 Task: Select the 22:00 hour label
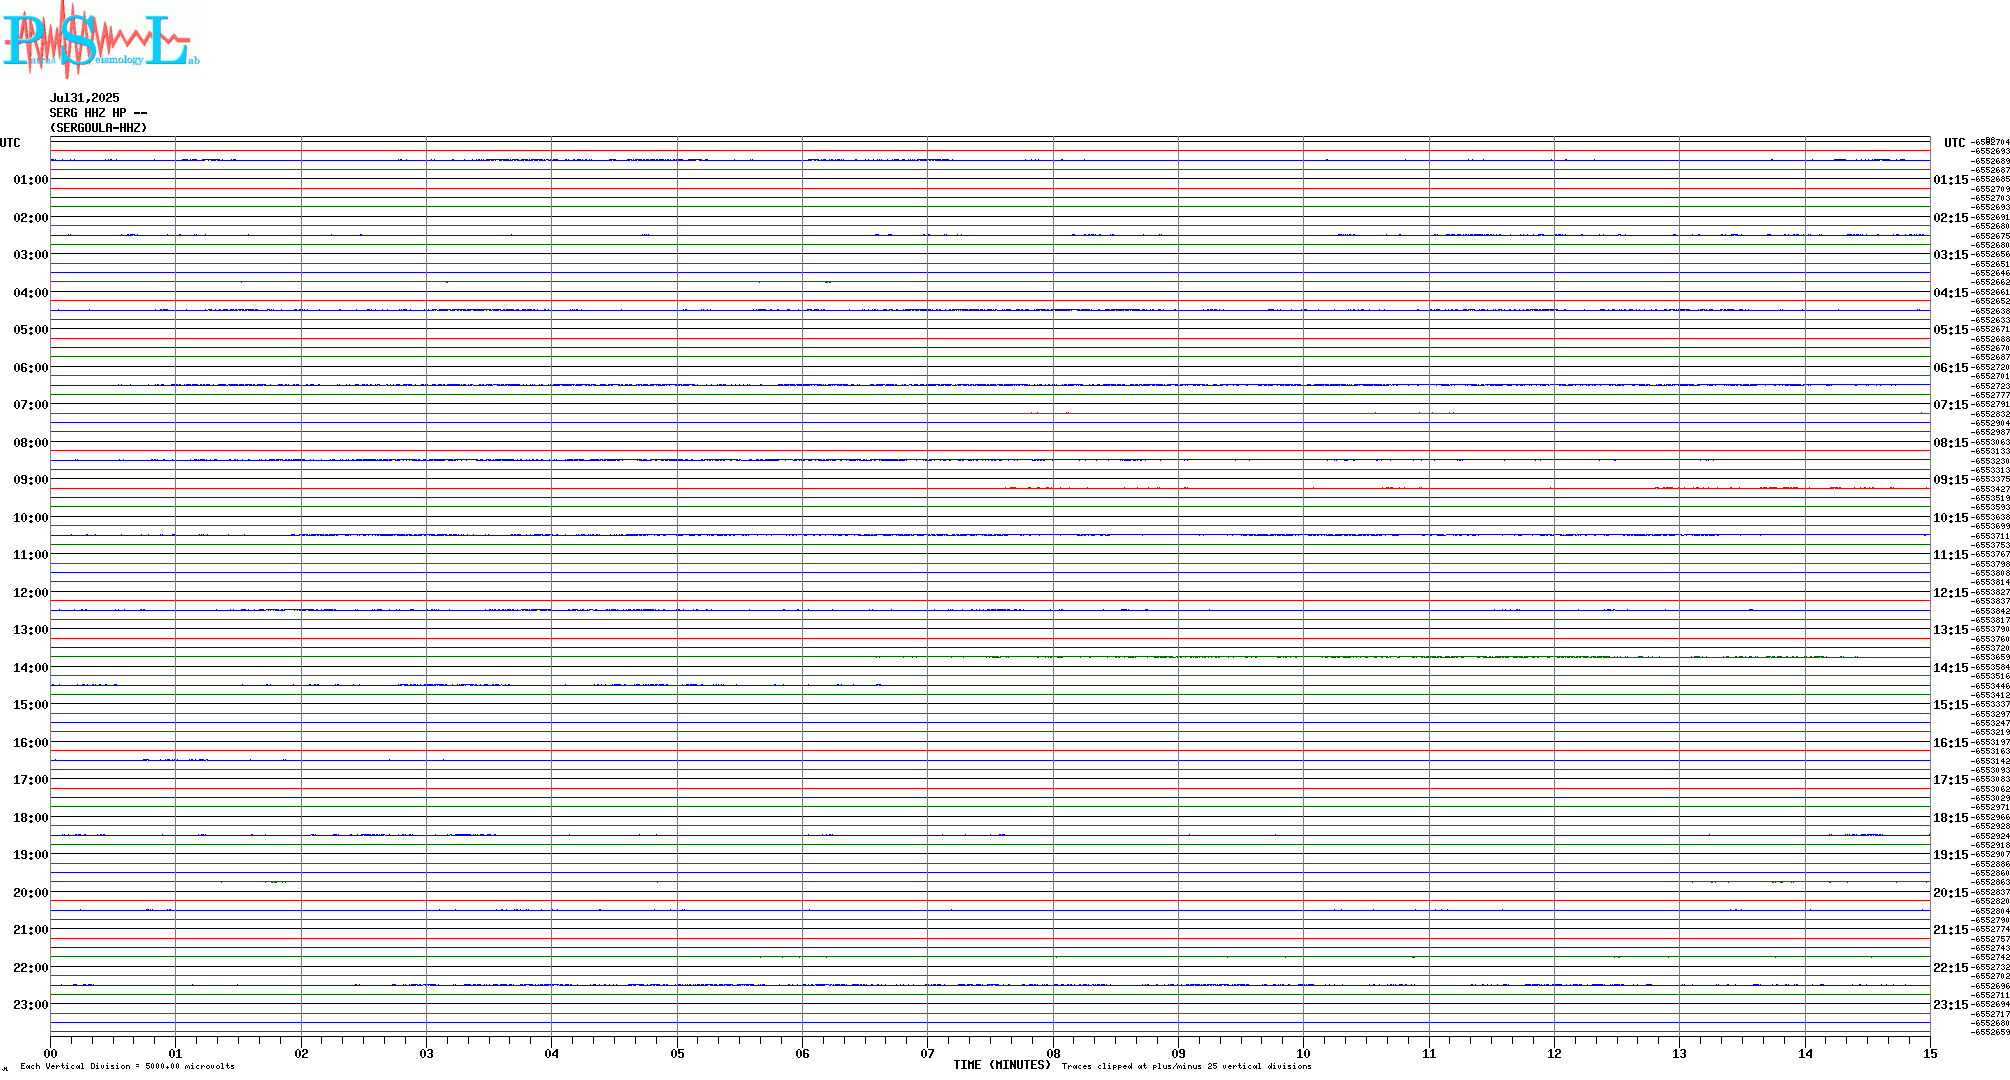(31, 968)
